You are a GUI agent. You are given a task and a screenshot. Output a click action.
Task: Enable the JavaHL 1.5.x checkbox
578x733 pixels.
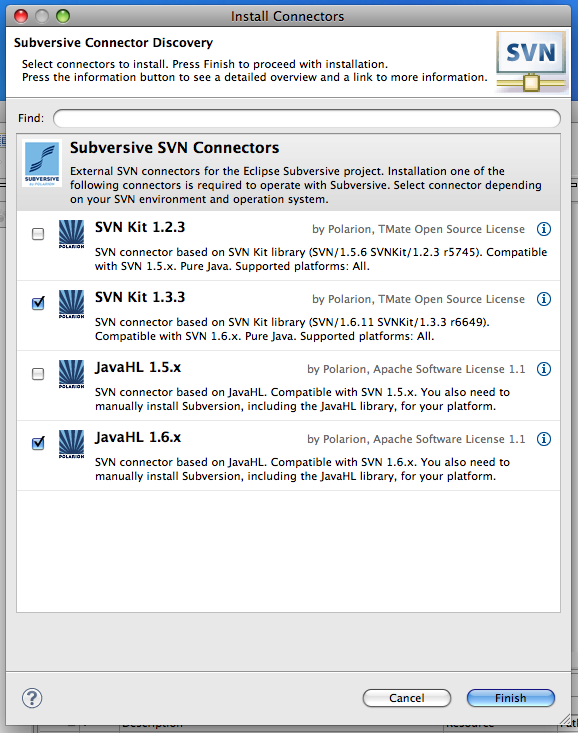coord(38,374)
